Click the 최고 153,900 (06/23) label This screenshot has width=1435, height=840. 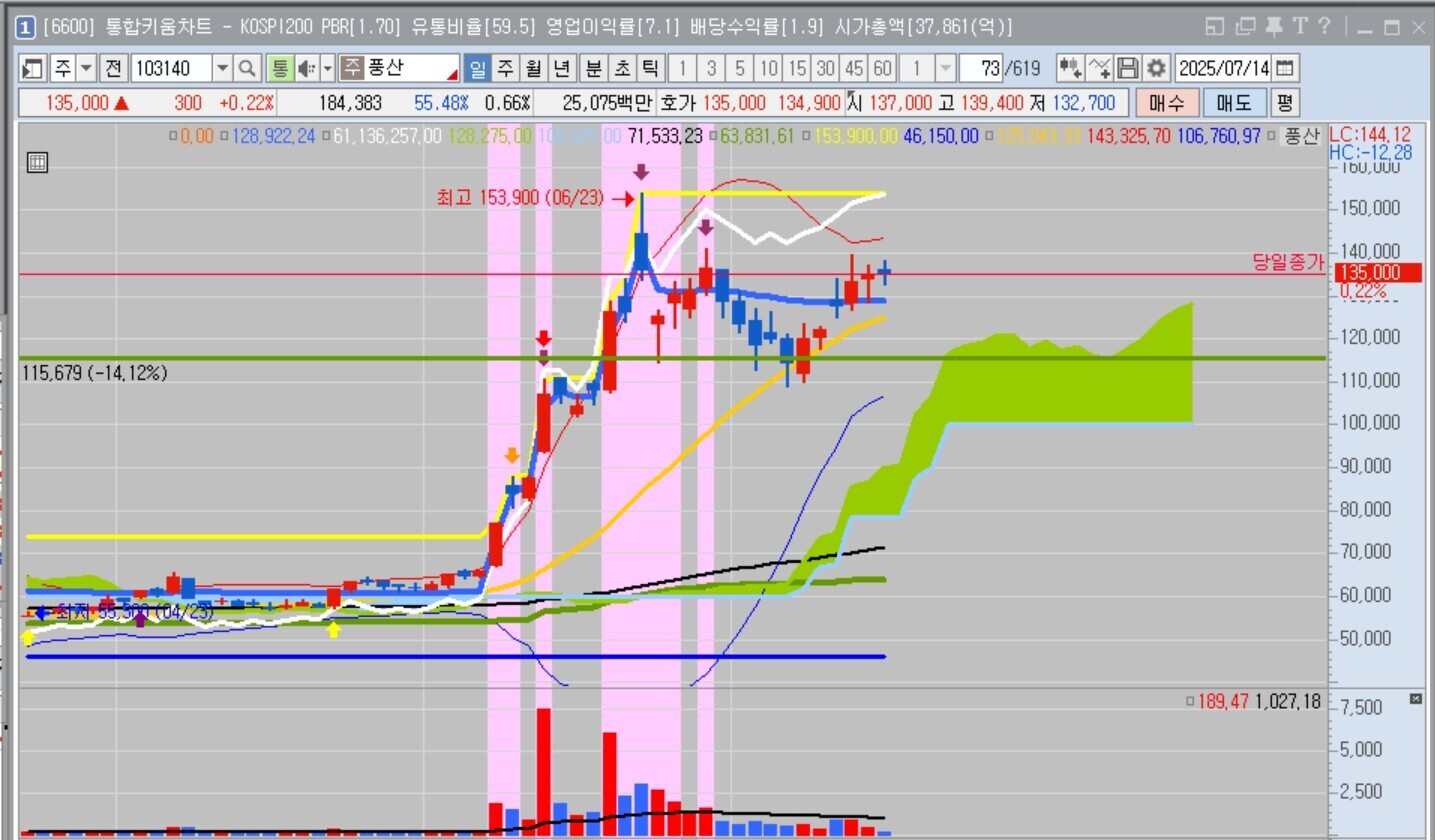coord(520,198)
